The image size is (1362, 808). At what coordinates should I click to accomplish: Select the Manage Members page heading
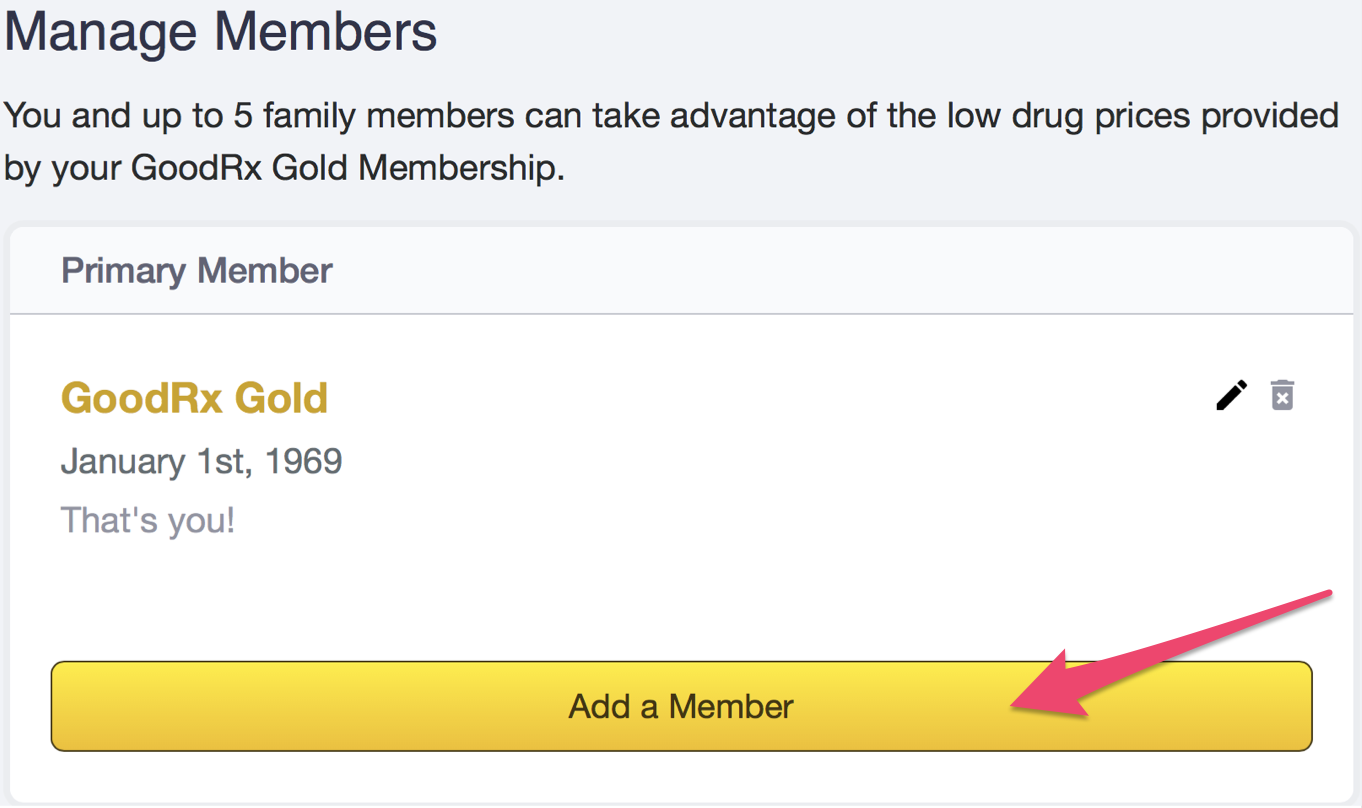pos(221,31)
